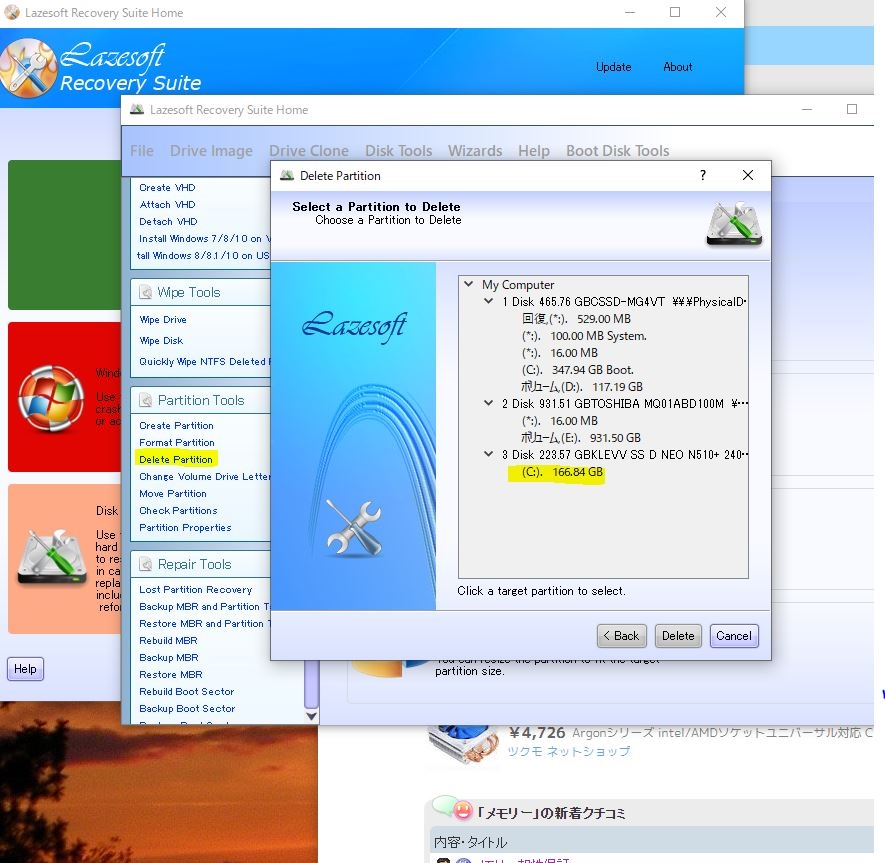Image resolution: width=885 pixels, height=863 pixels.
Task: Collapse Disk 2 TOSHIBA MQ01ABD100M node
Action: click(x=489, y=404)
